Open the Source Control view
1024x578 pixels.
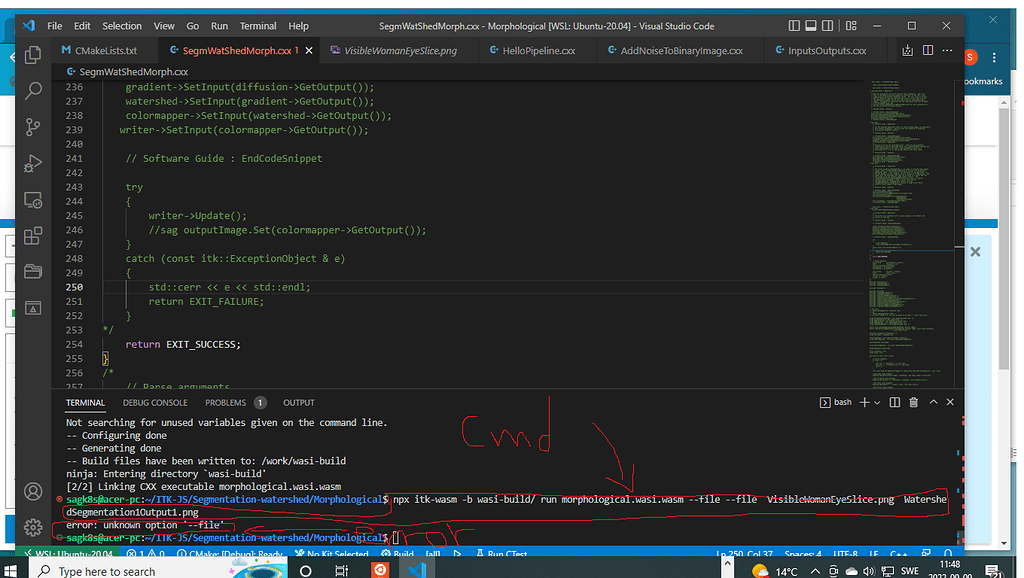[x=33, y=126]
